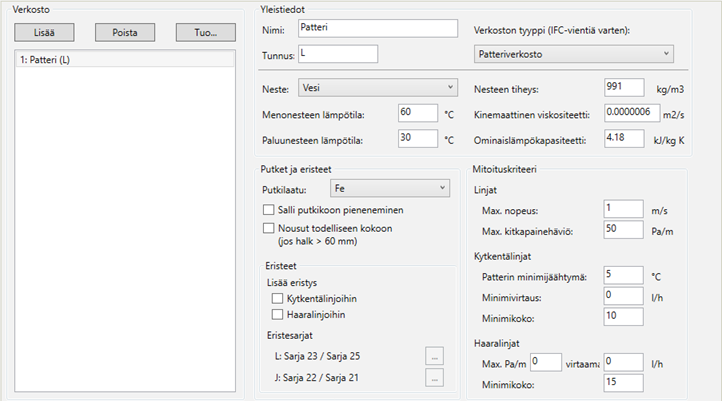Viewport: 722px width, 401px height.
Task: Click the Tuo... import button
Action: point(205,33)
